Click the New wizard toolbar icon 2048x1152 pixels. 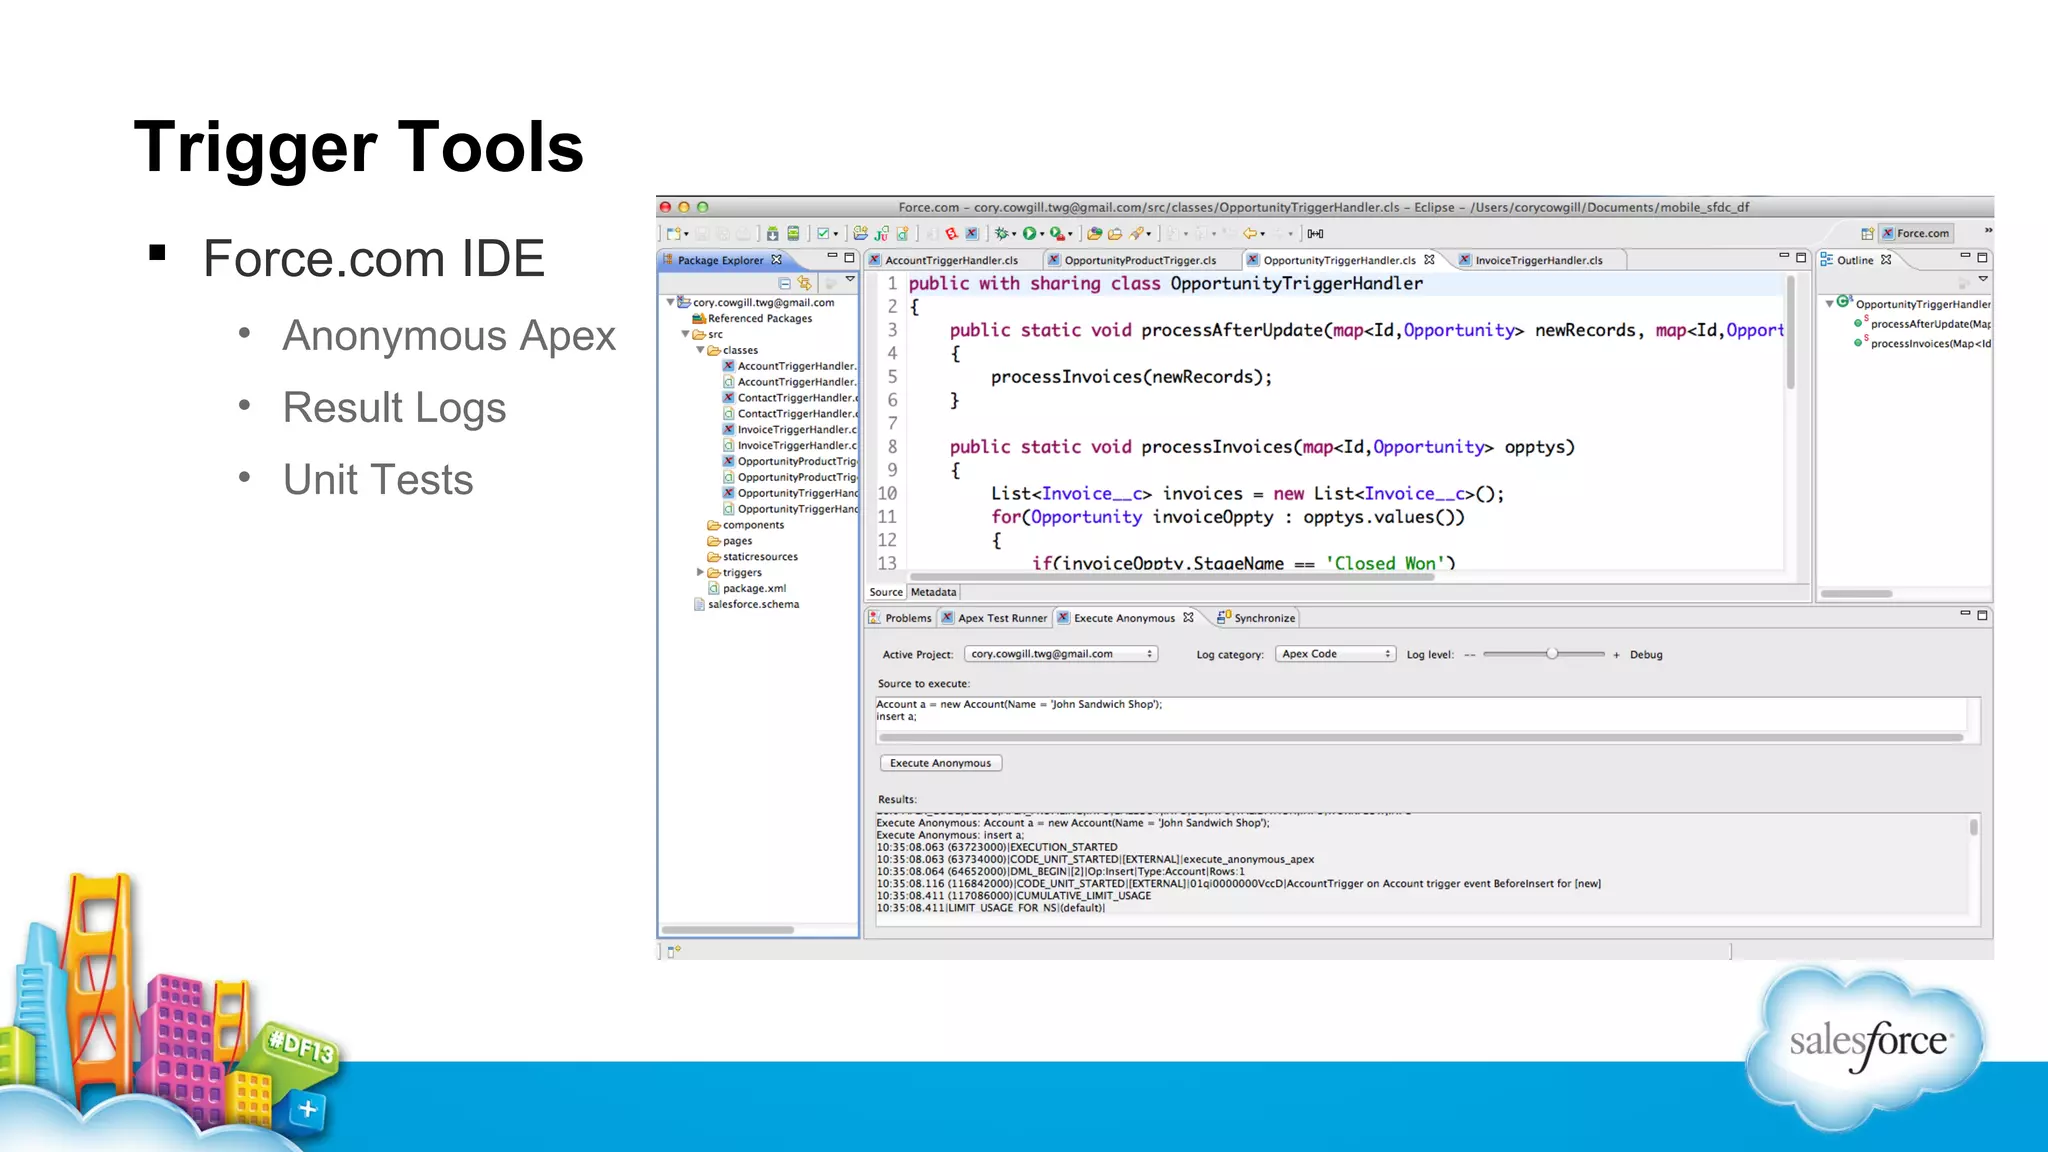pyautogui.click(x=674, y=234)
